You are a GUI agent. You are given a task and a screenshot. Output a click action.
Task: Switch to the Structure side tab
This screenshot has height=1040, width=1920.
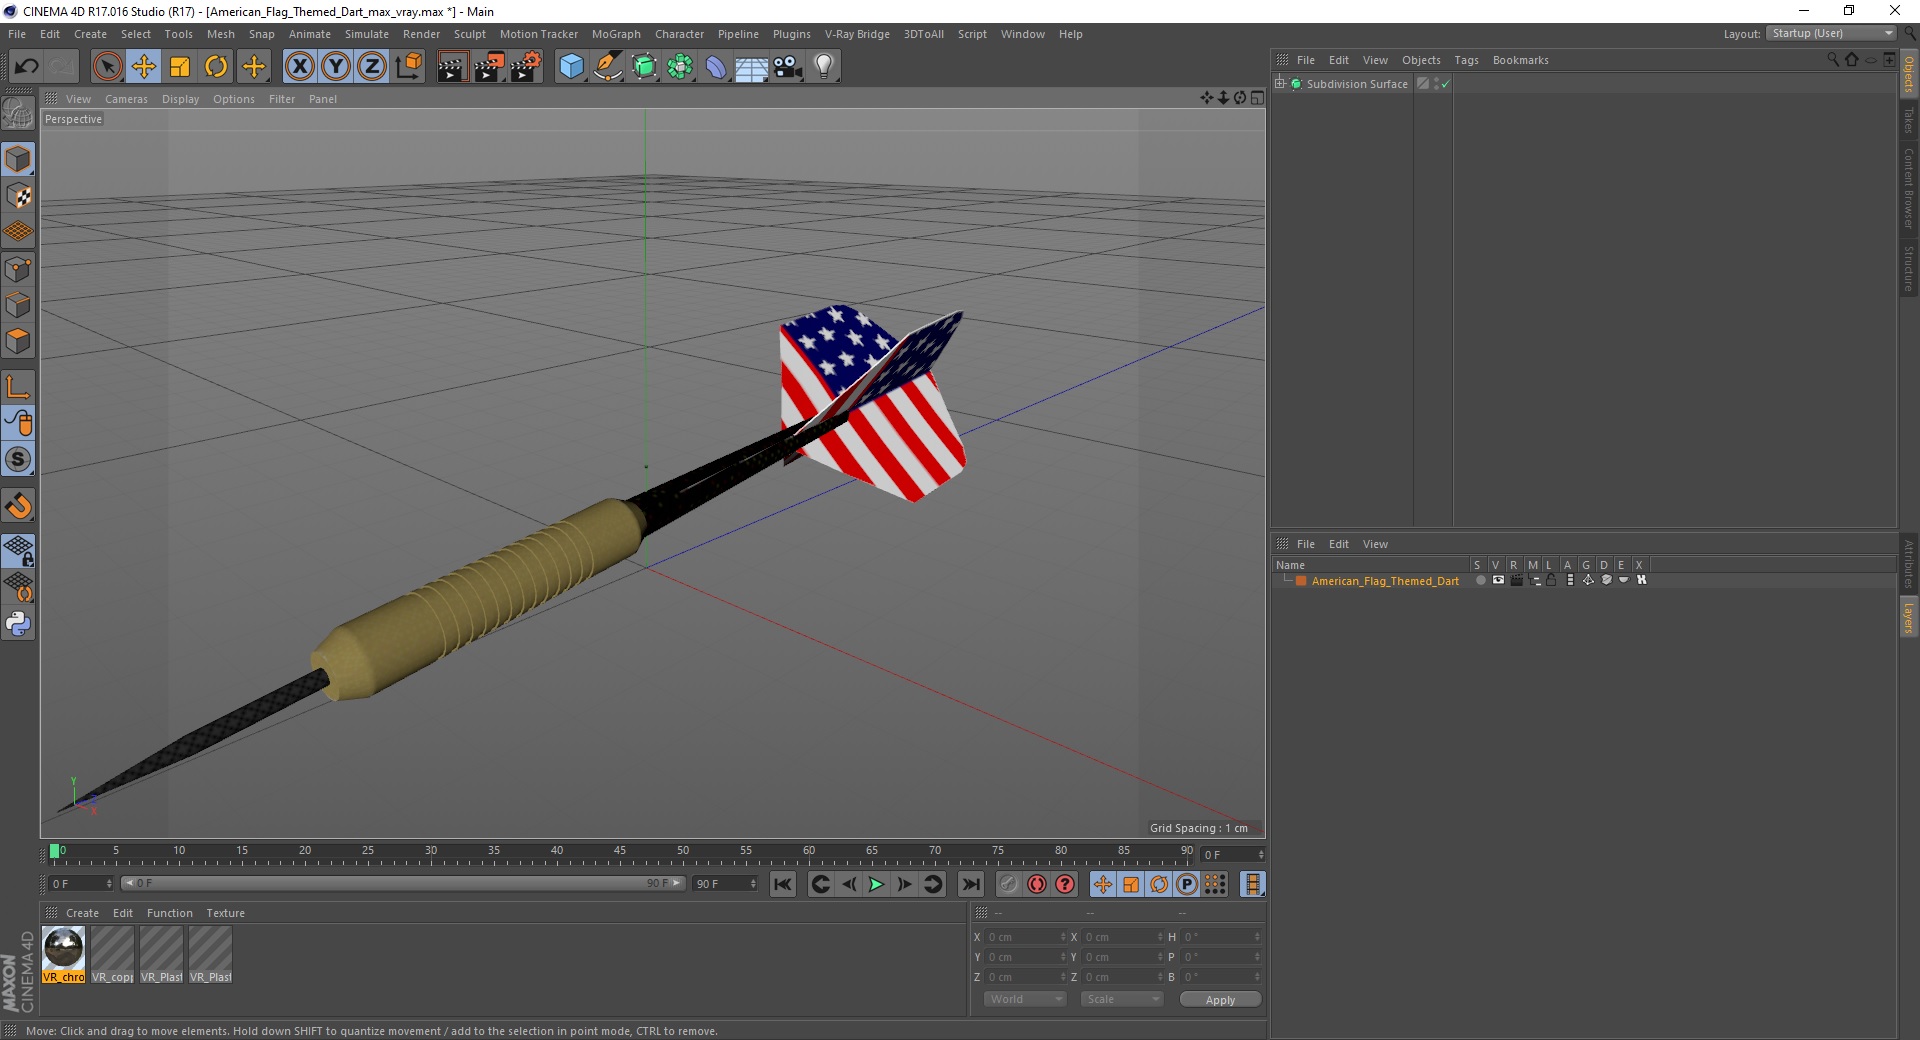[x=1909, y=268]
